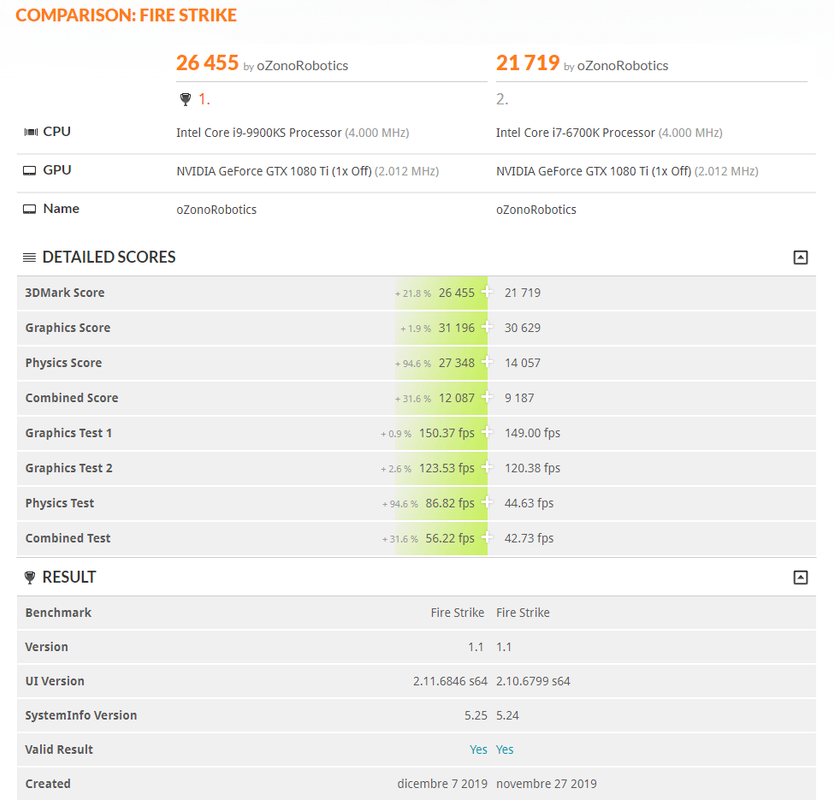Image resolution: width=834 pixels, height=800 pixels.
Task: Click plus icon in 3DMark Score row
Action: pos(487,291)
